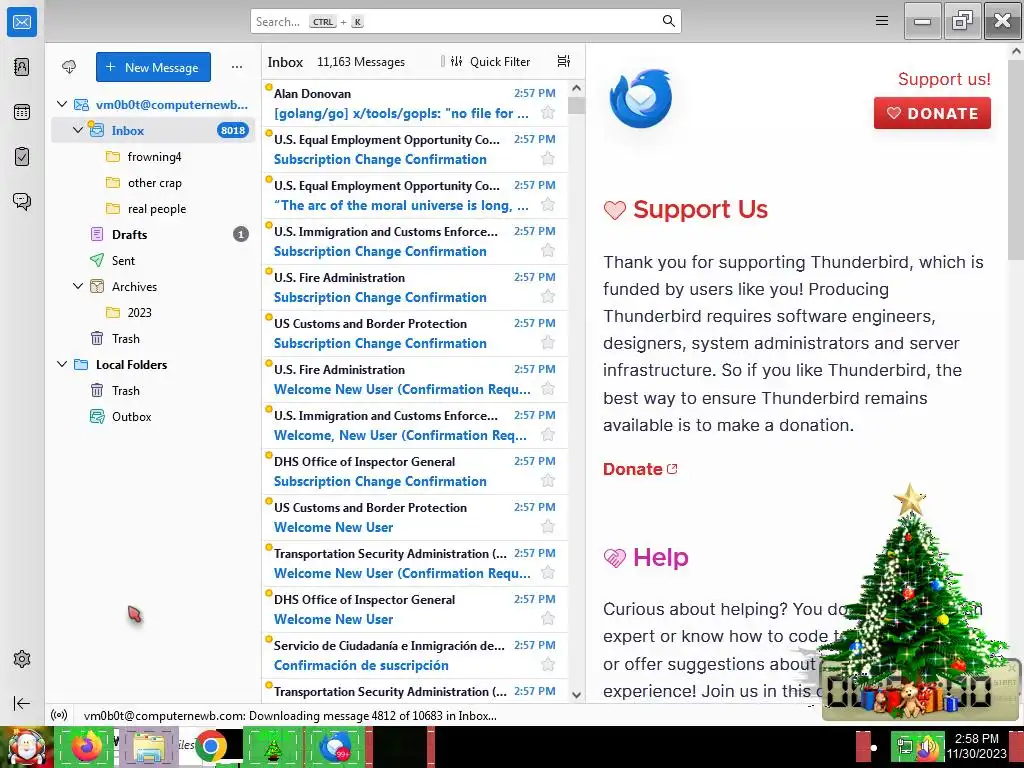The width and height of the screenshot is (1024, 768).
Task: Click the start page scrollbar thumb
Action: pyautogui.click(x=1016, y=160)
